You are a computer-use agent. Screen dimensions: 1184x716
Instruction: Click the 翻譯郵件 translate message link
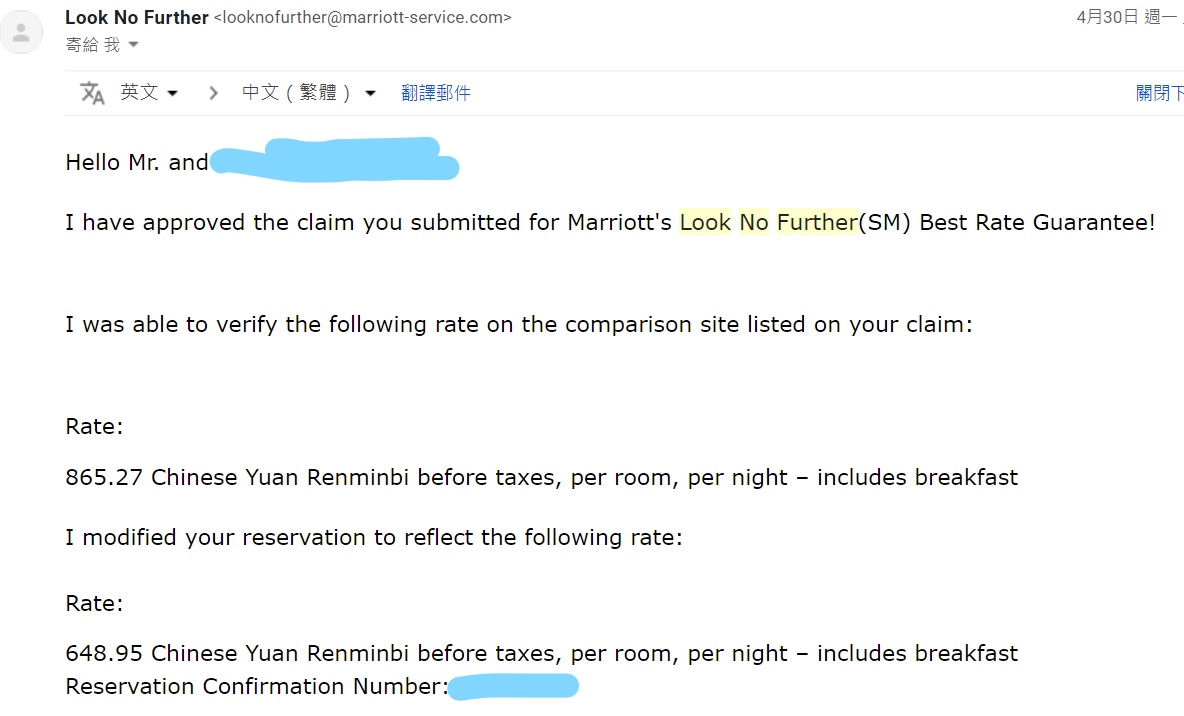point(436,93)
